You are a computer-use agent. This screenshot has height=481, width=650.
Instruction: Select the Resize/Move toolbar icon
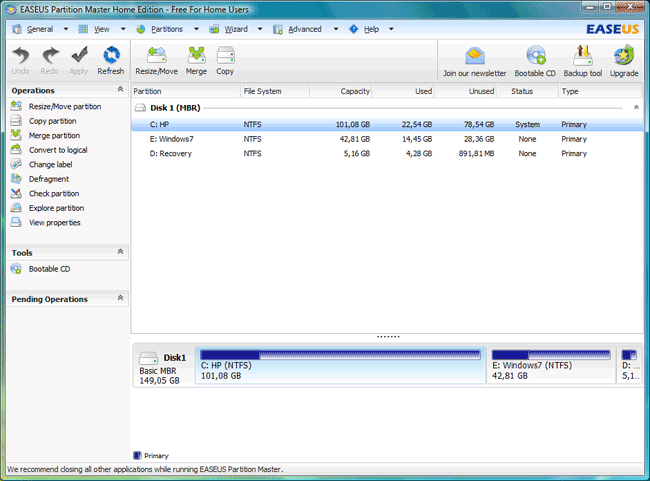coord(158,60)
